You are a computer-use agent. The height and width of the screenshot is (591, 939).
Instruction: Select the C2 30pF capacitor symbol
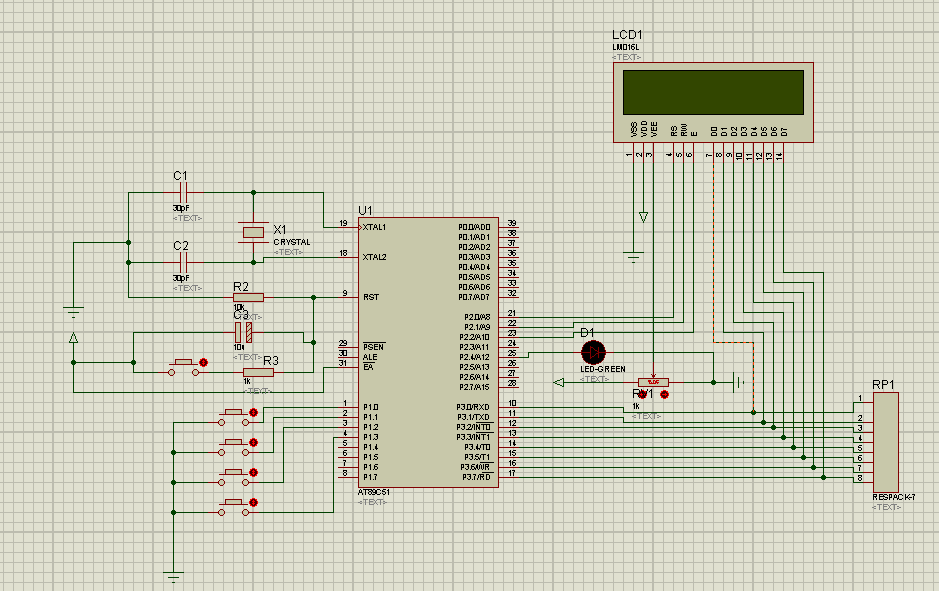(184, 262)
